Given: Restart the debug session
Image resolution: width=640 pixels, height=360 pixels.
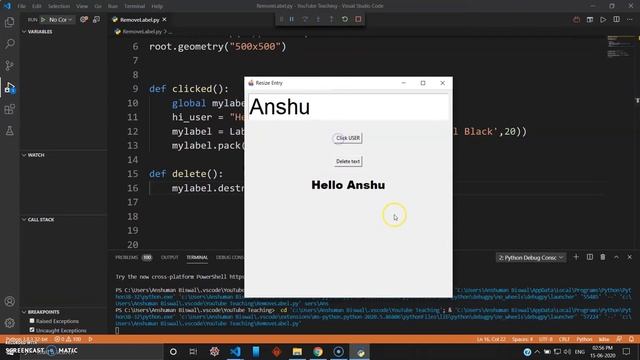Looking at the screenshot, I should (345, 19).
